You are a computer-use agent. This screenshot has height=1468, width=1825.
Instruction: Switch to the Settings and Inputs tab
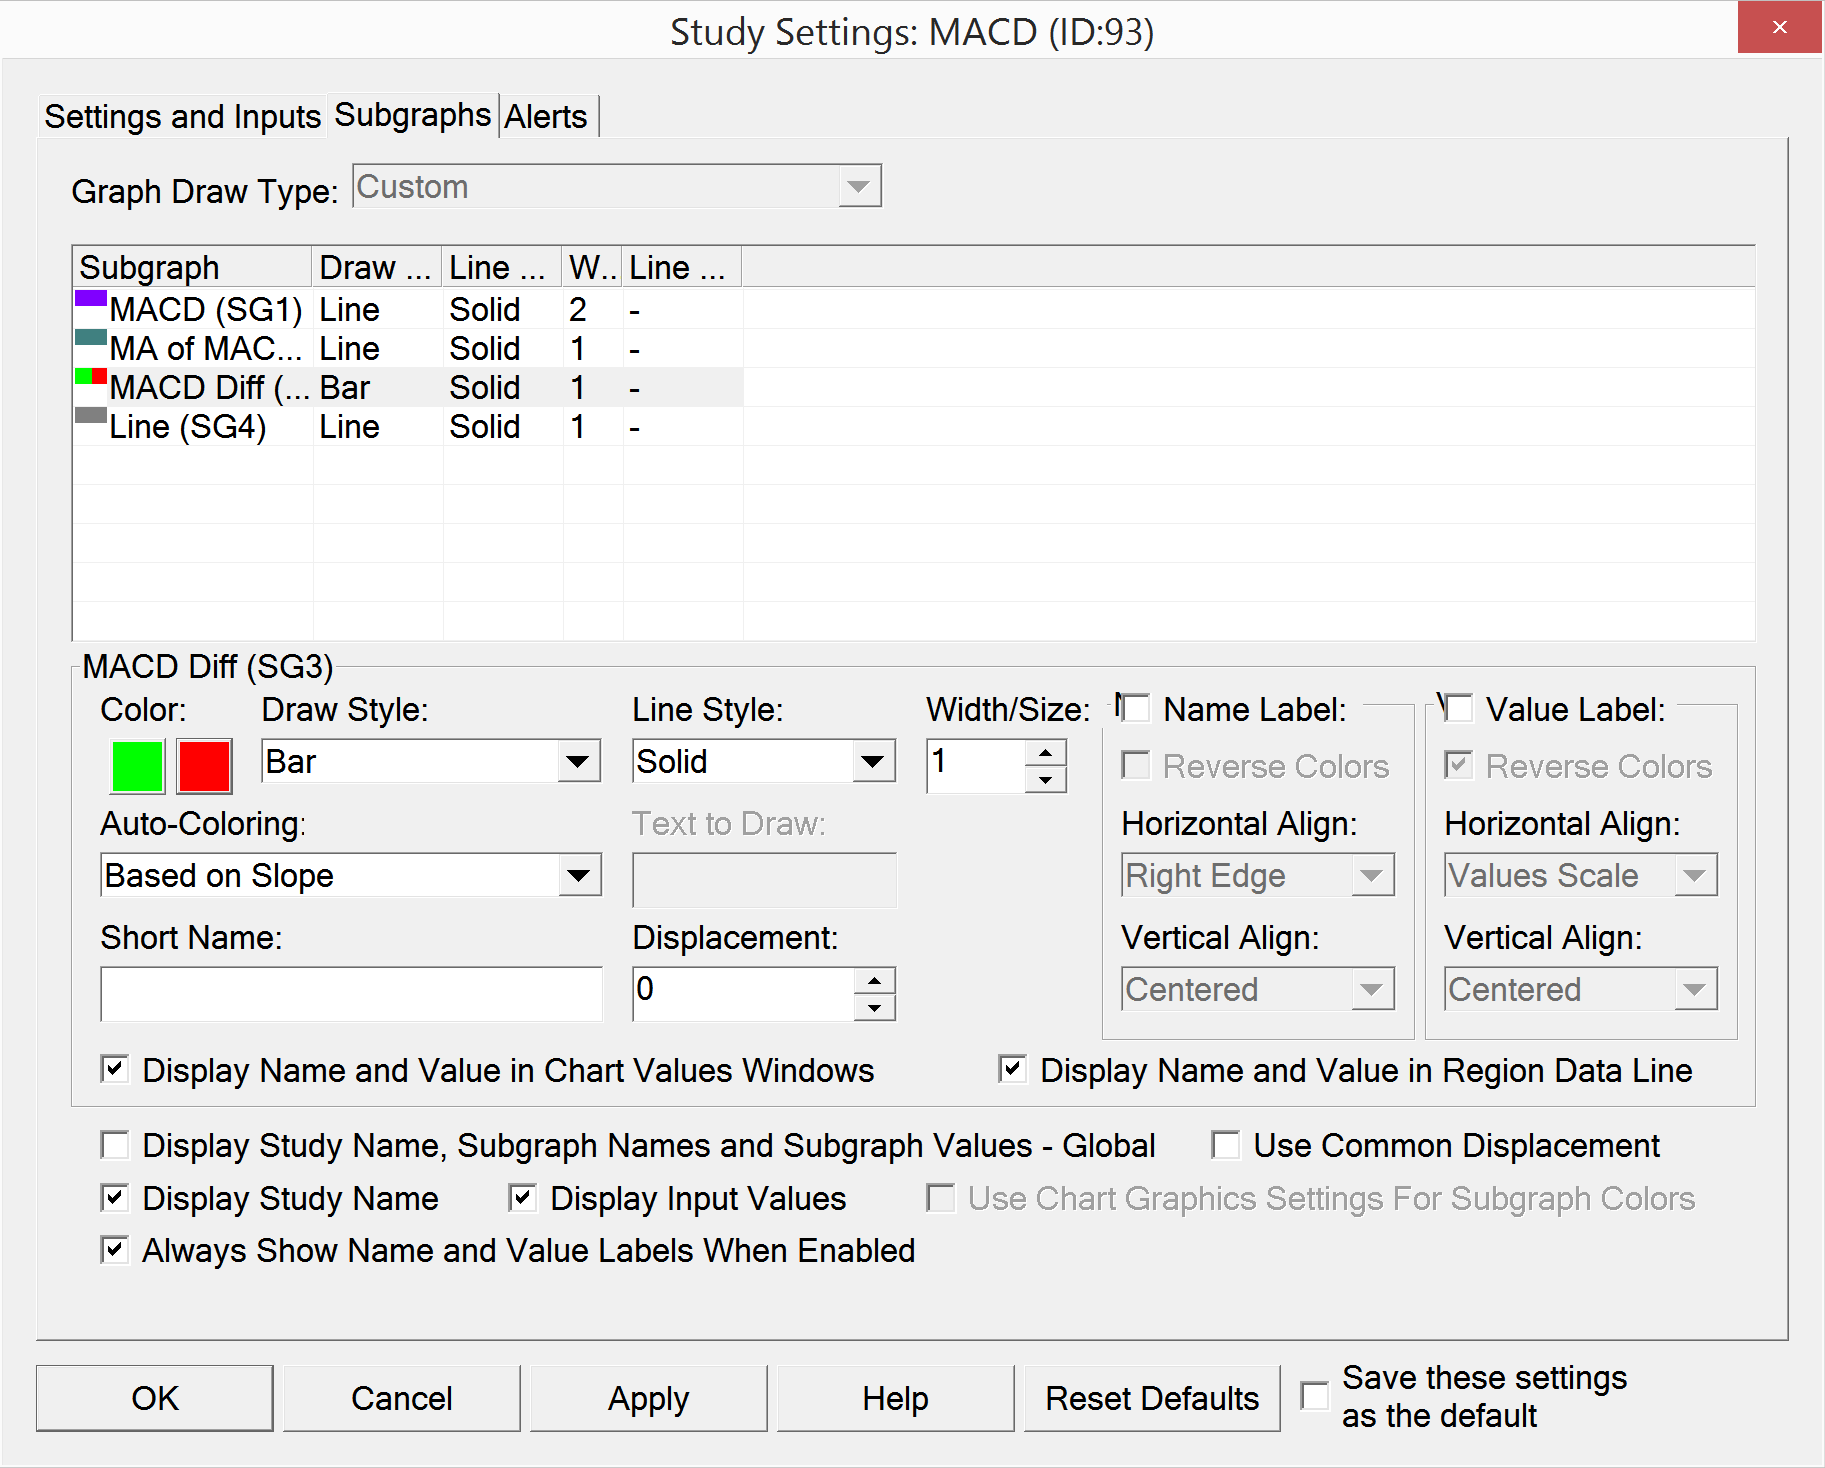[x=182, y=117]
